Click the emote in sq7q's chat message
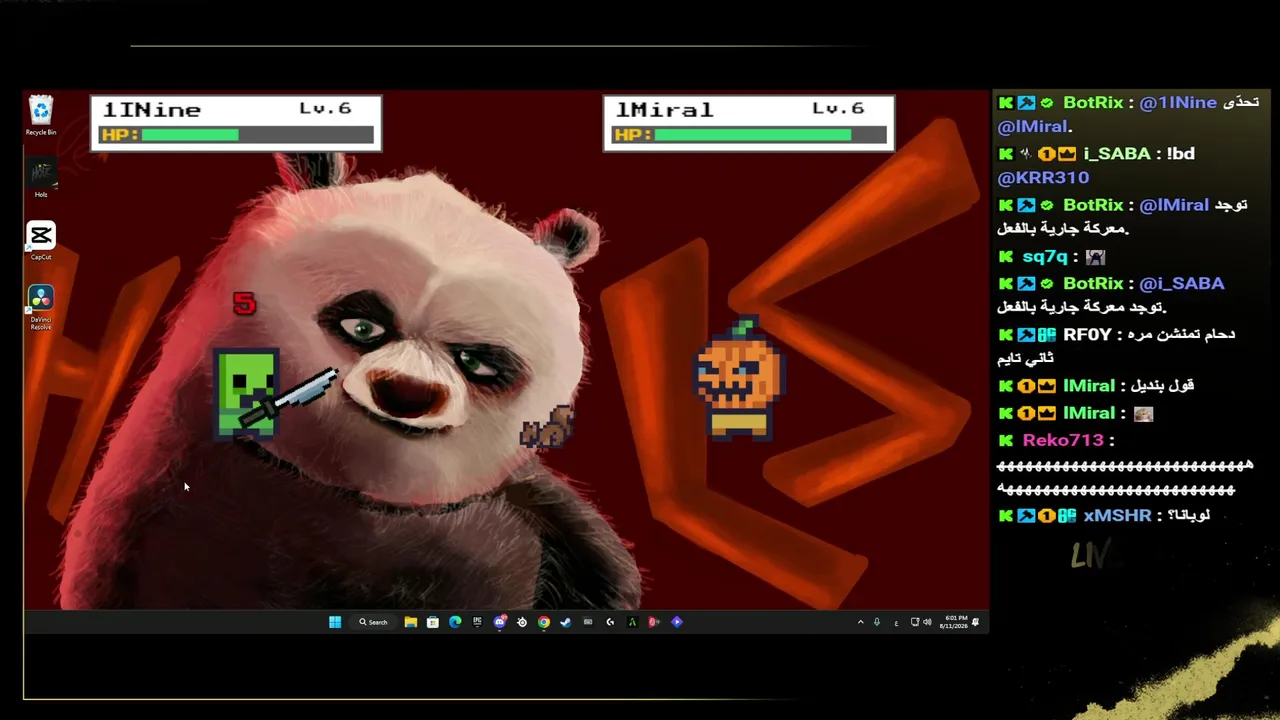This screenshot has width=1280, height=720. (1095, 257)
